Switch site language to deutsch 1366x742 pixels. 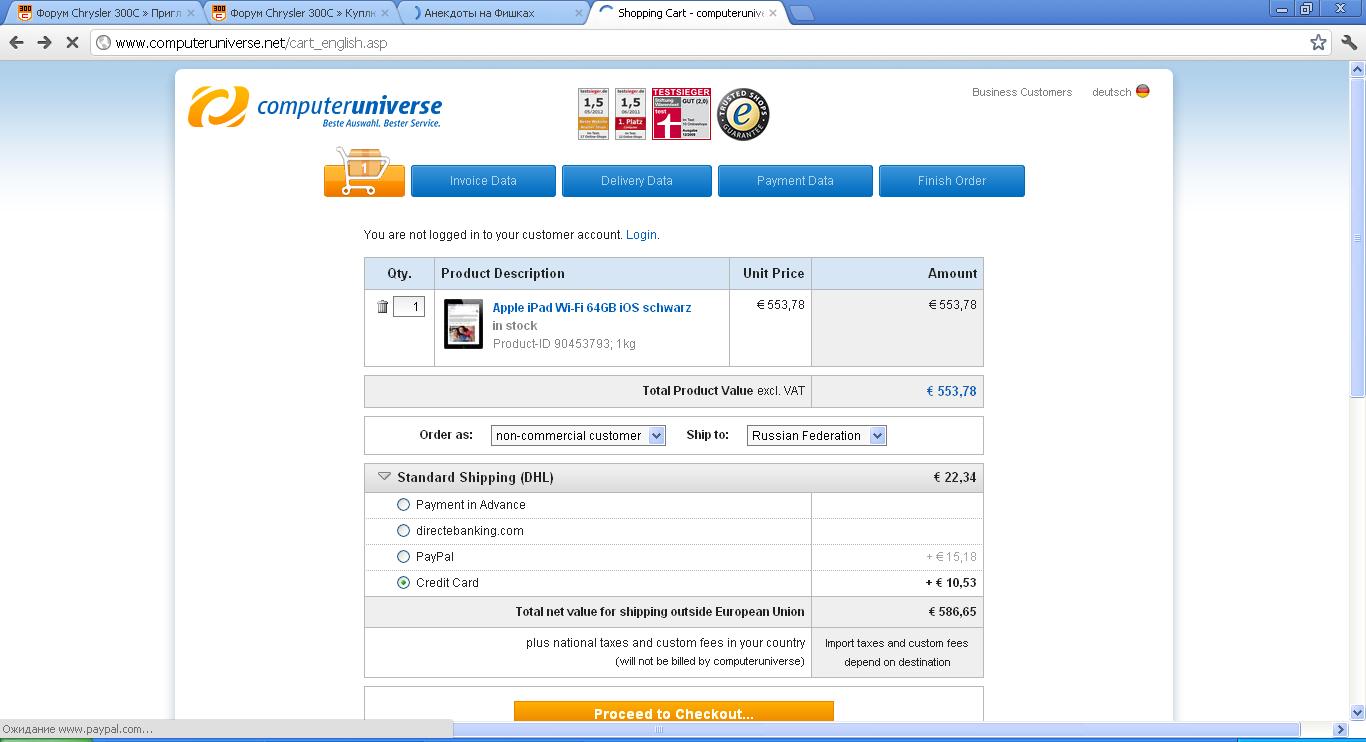pyautogui.click(x=1112, y=92)
